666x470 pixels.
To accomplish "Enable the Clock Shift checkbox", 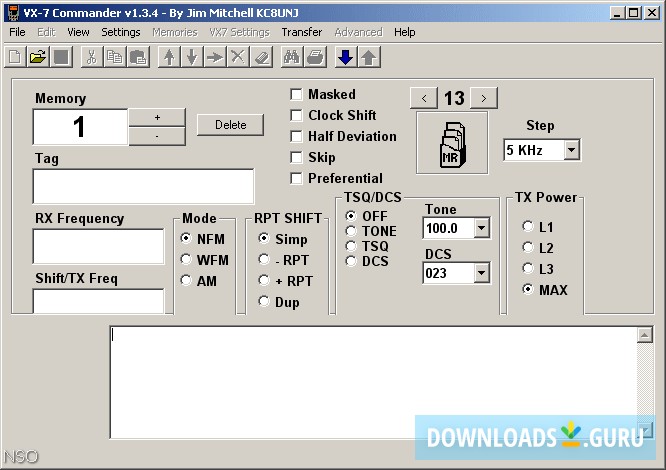I will (296, 115).
